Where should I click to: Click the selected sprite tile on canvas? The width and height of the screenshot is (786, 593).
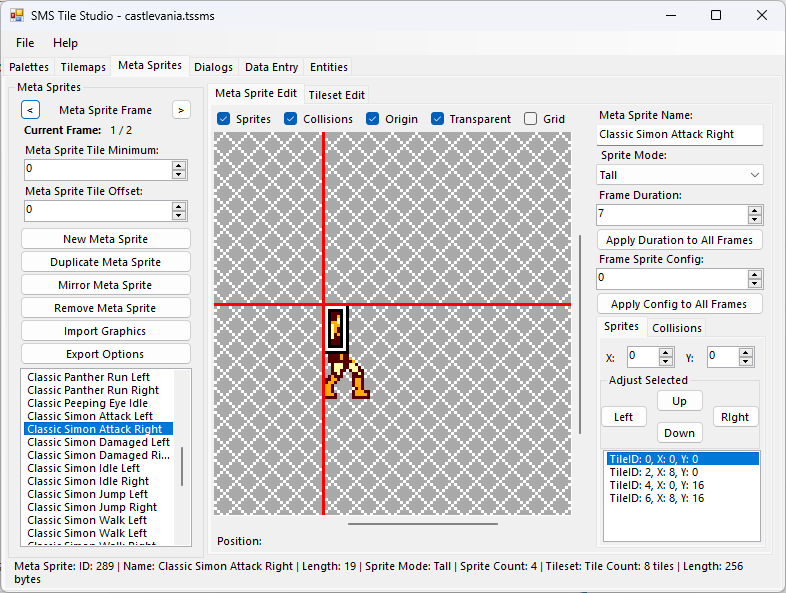coord(336,329)
